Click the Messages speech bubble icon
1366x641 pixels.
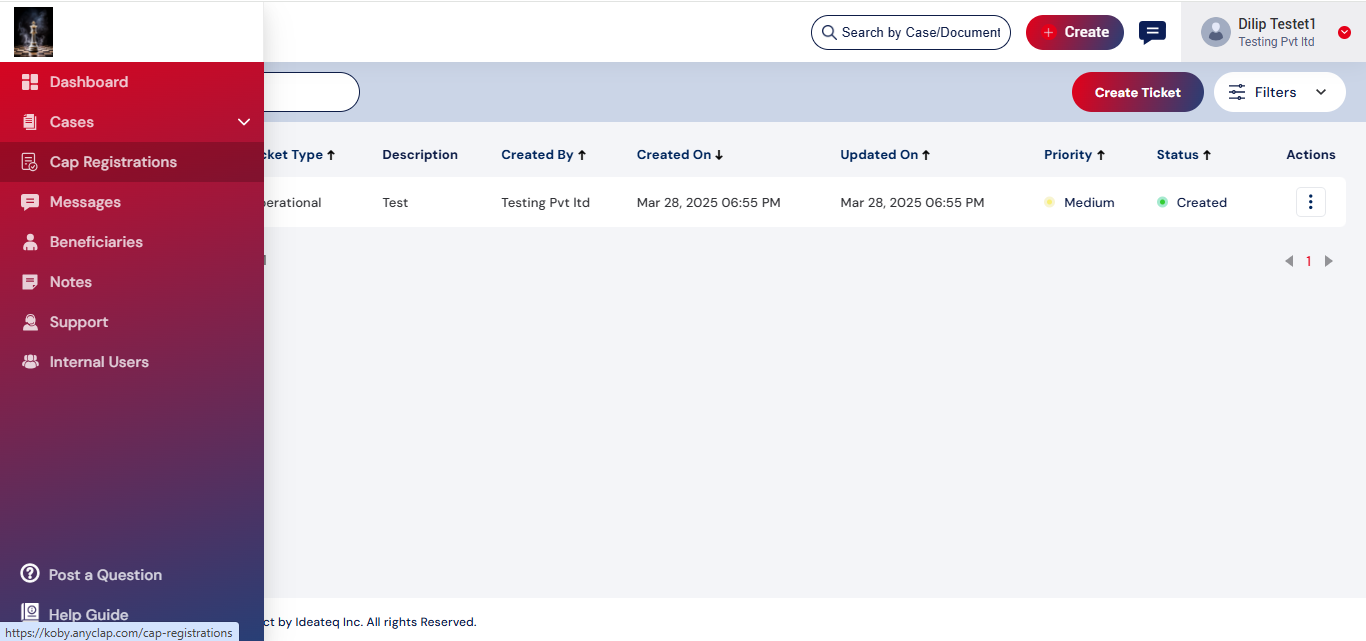(30, 202)
